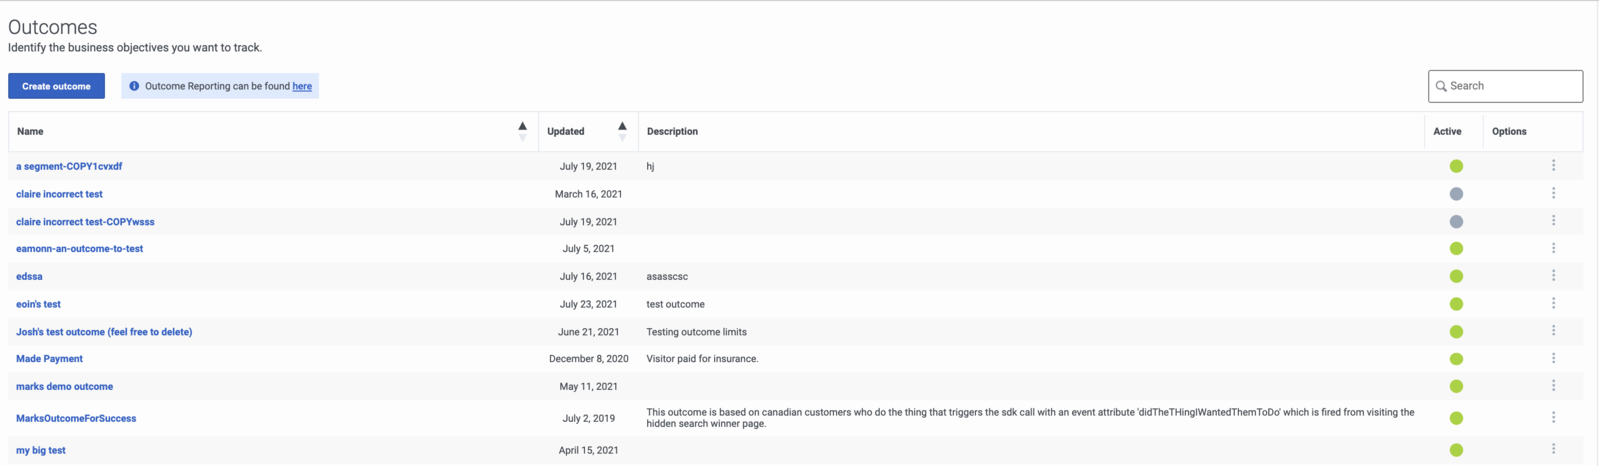Click the Create outcome button
This screenshot has height=466, width=1599.
click(x=56, y=86)
